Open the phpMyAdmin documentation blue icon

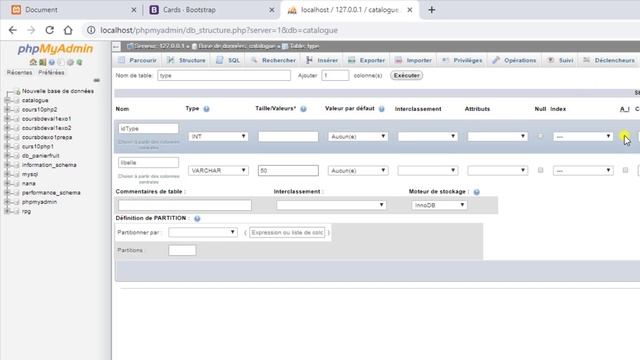[x=52, y=62]
